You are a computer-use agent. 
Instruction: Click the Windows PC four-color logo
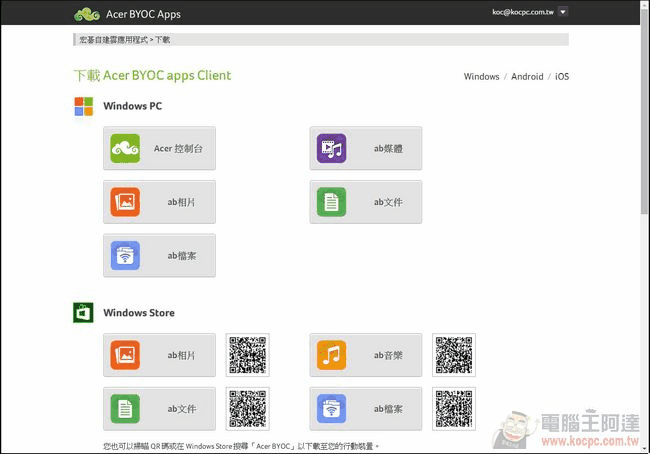83,106
